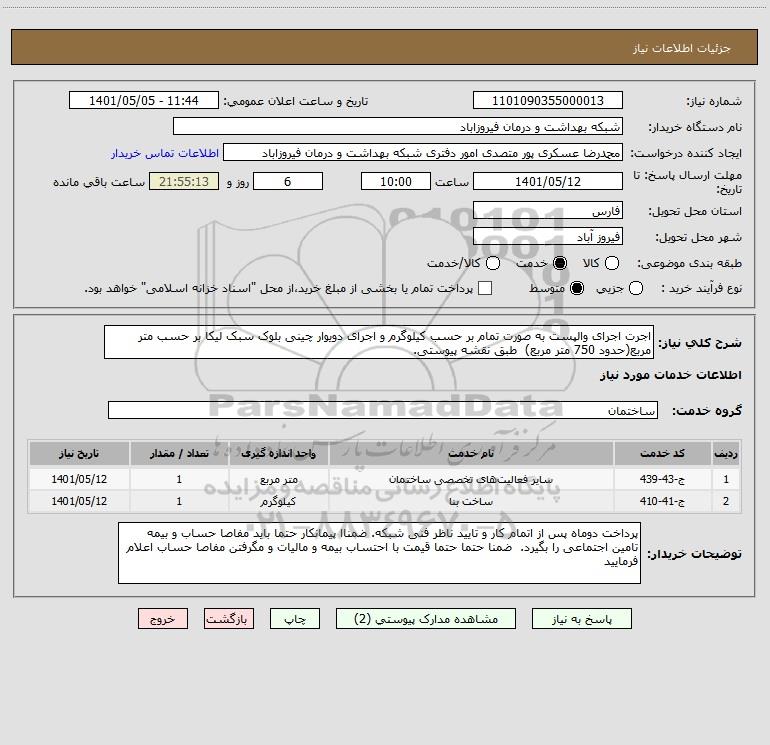The height and width of the screenshot is (745, 770).
Task: Click the چاپ print button
Action: pyautogui.click(x=295, y=619)
